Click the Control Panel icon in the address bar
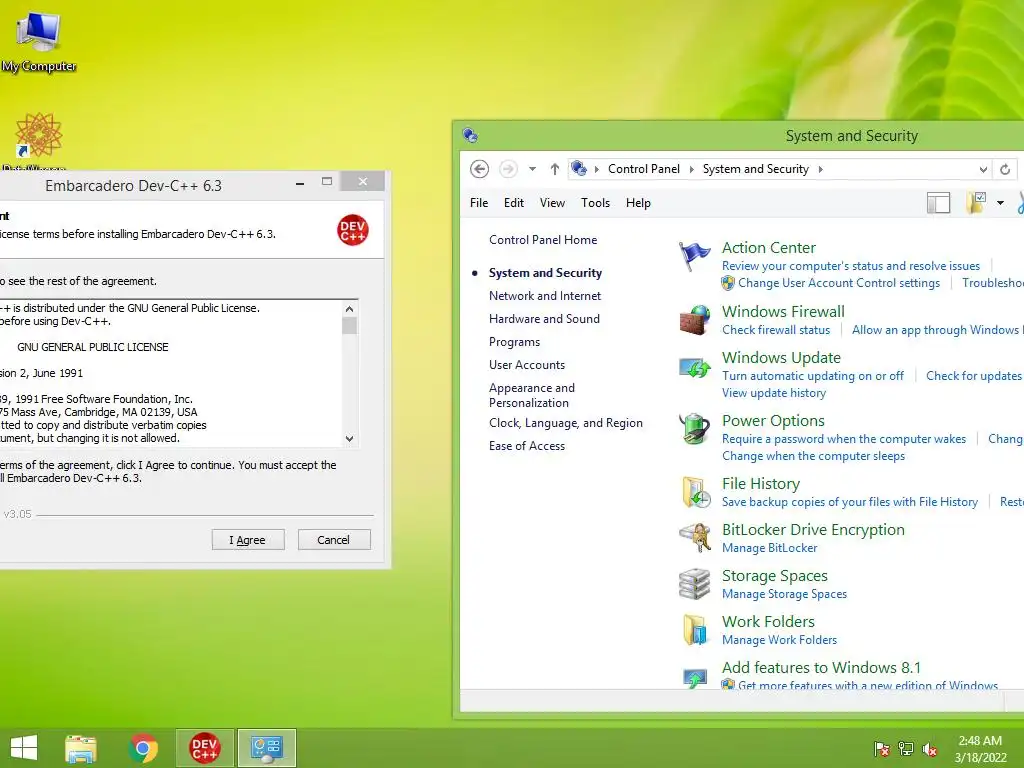Image resolution: width=1024 pixels, height=768 pixels. point(579,169)
